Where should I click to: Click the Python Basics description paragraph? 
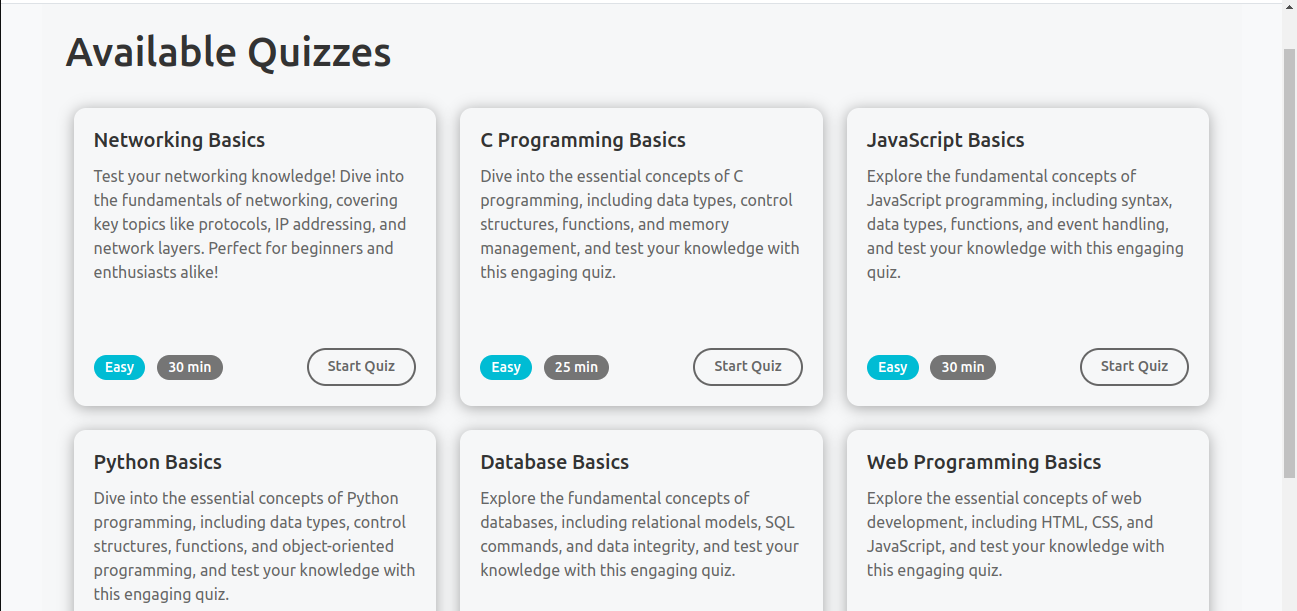pyautogui.click(x=254, y=546)
